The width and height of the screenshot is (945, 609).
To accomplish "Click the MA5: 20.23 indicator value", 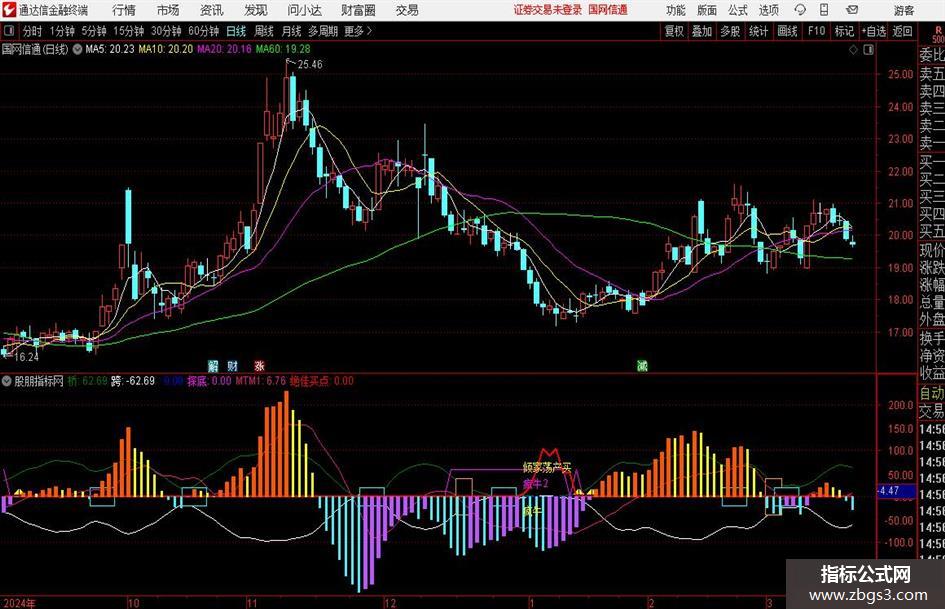I will click(x=110, y=49).
